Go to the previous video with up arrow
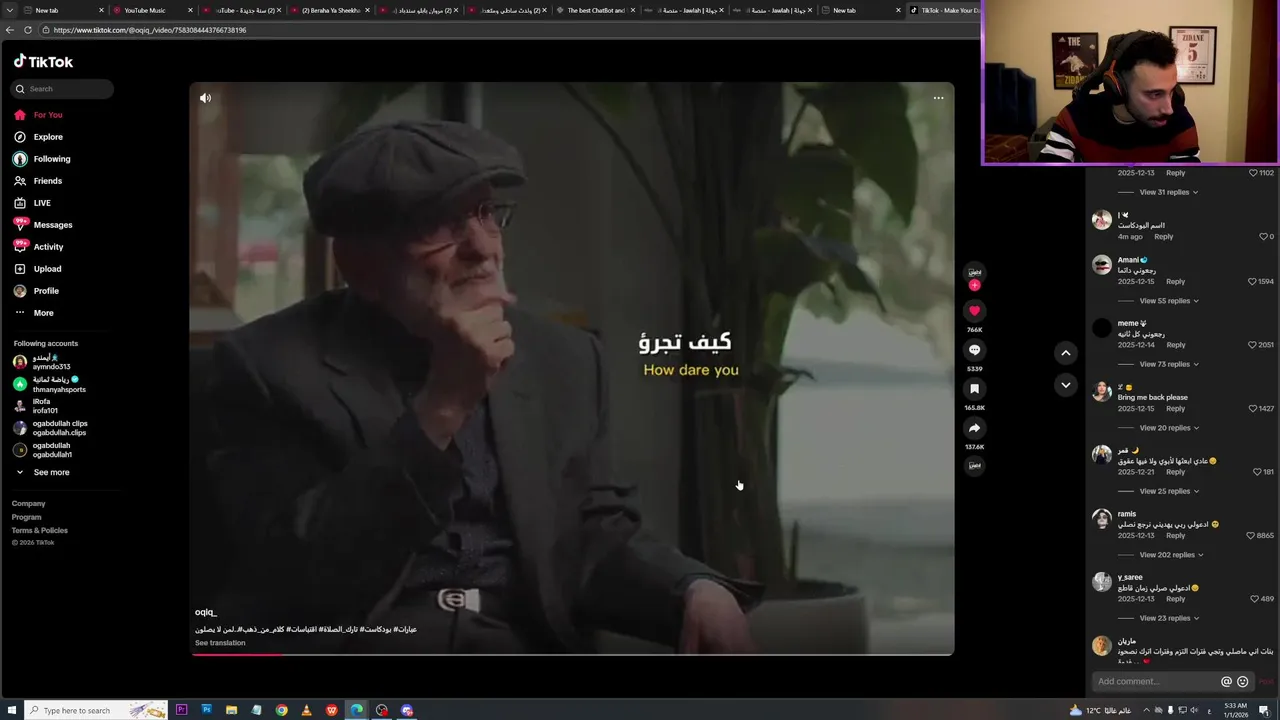 [x=1065, y=353]
